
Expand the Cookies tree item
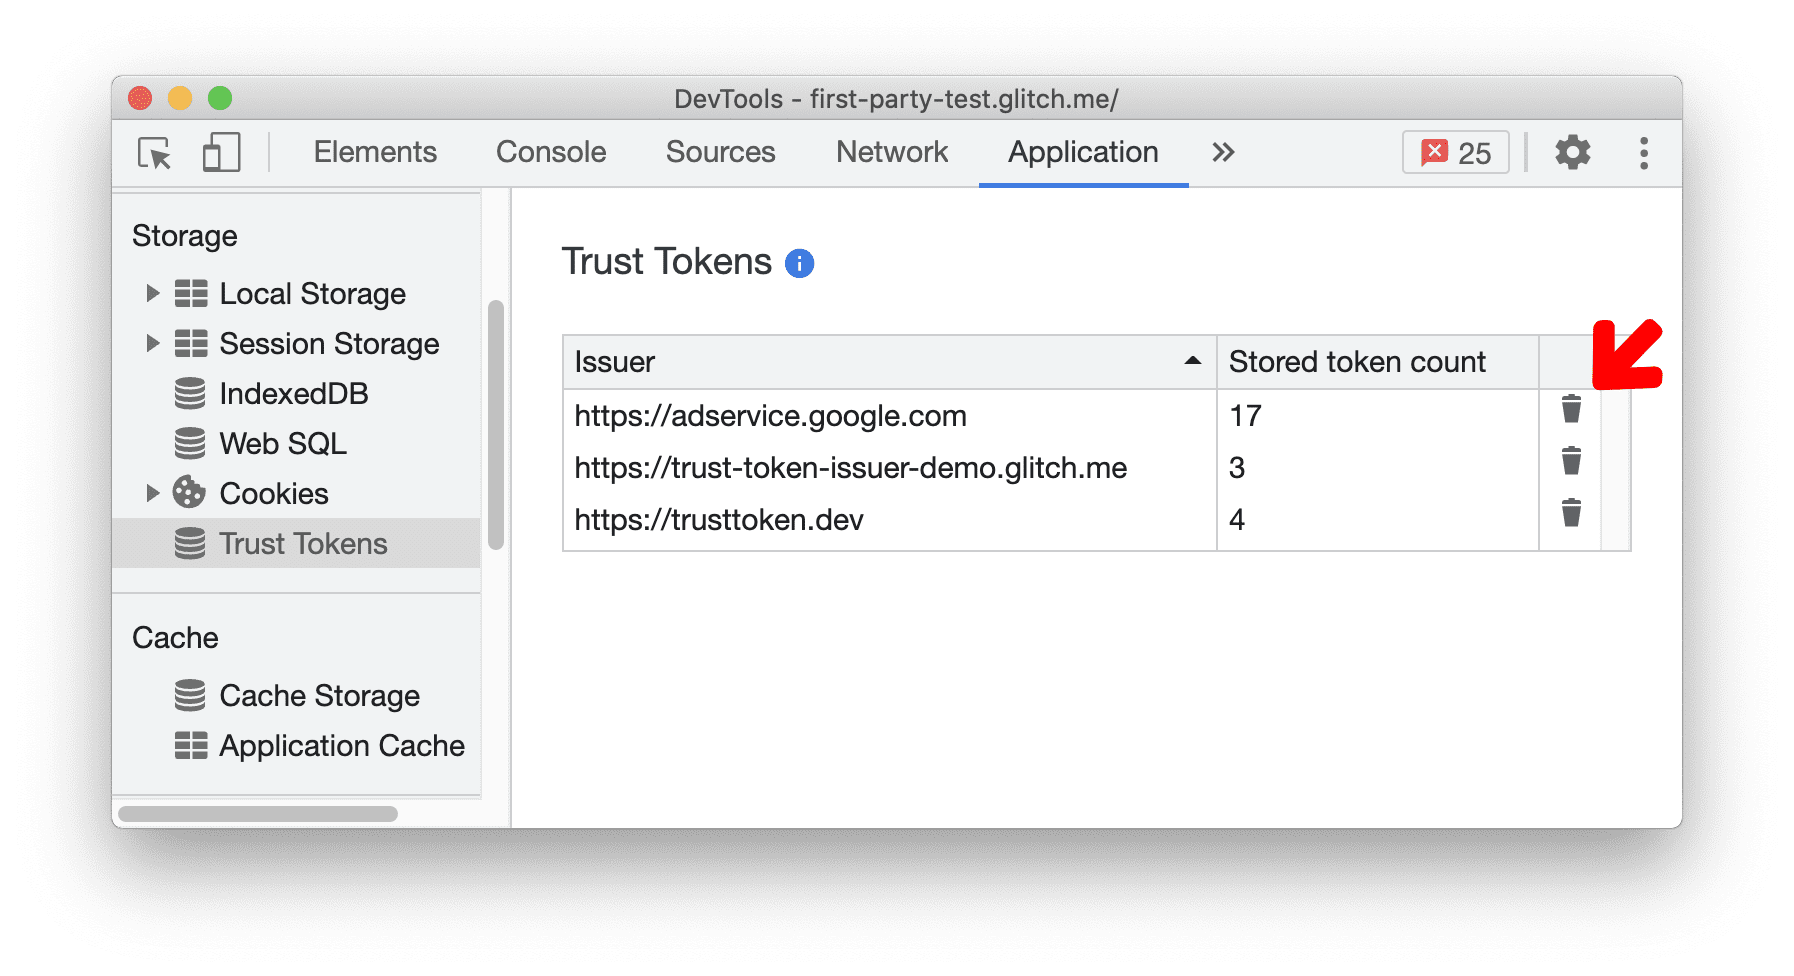pos(153,493)
